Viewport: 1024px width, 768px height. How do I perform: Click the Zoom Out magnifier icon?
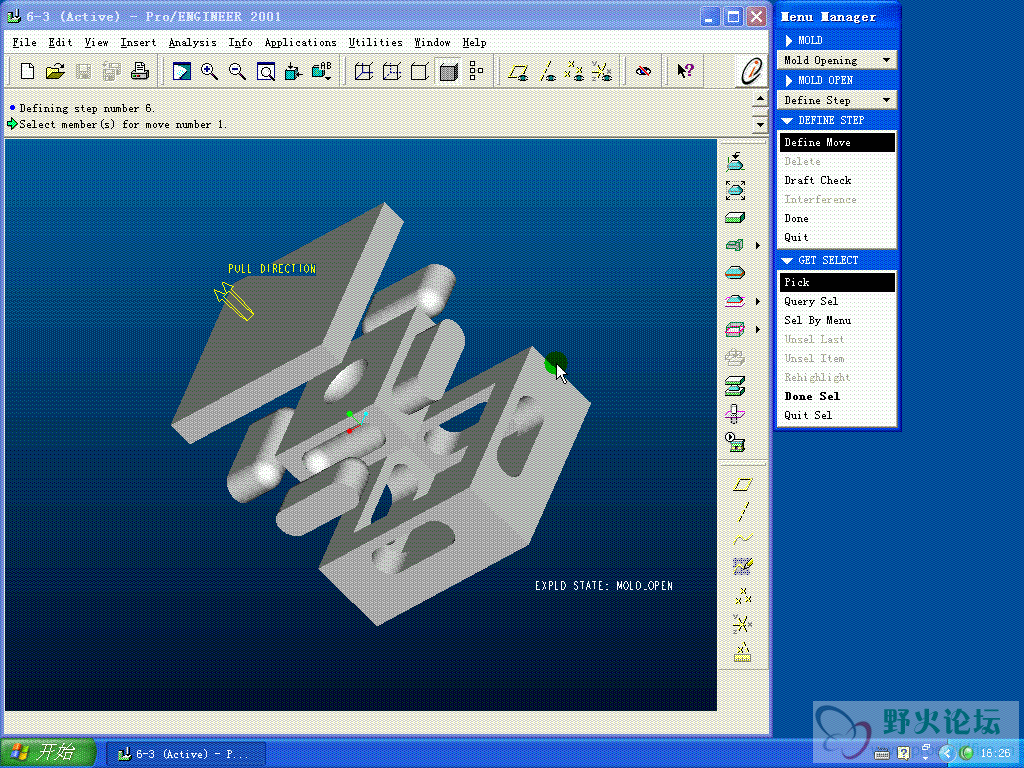[237, 71]
